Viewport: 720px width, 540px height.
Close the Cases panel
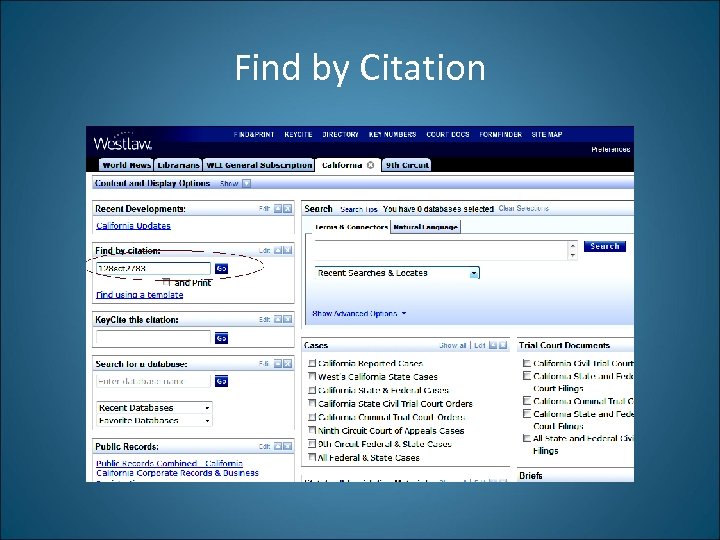(503, 345)
